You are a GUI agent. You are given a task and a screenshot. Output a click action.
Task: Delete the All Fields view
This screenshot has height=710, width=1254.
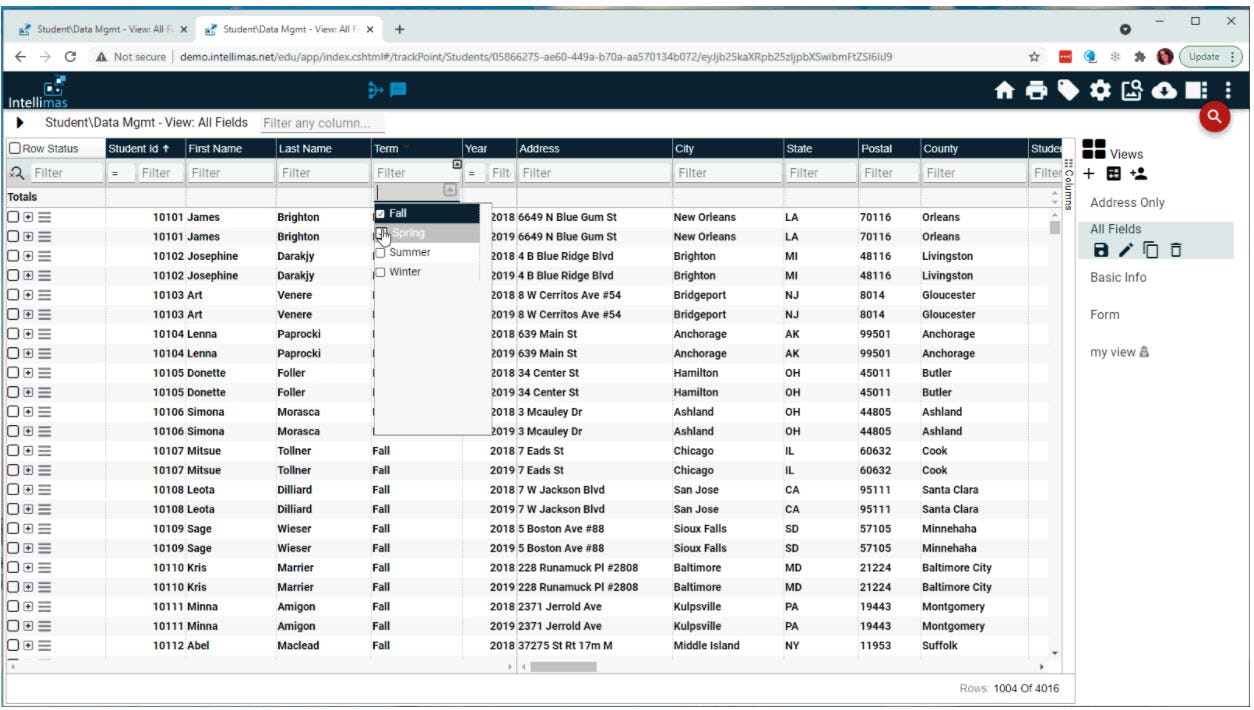[x=1174, y=251]
